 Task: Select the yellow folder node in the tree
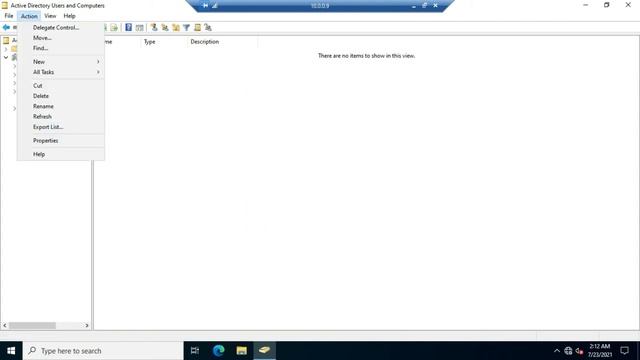(14, 49)
